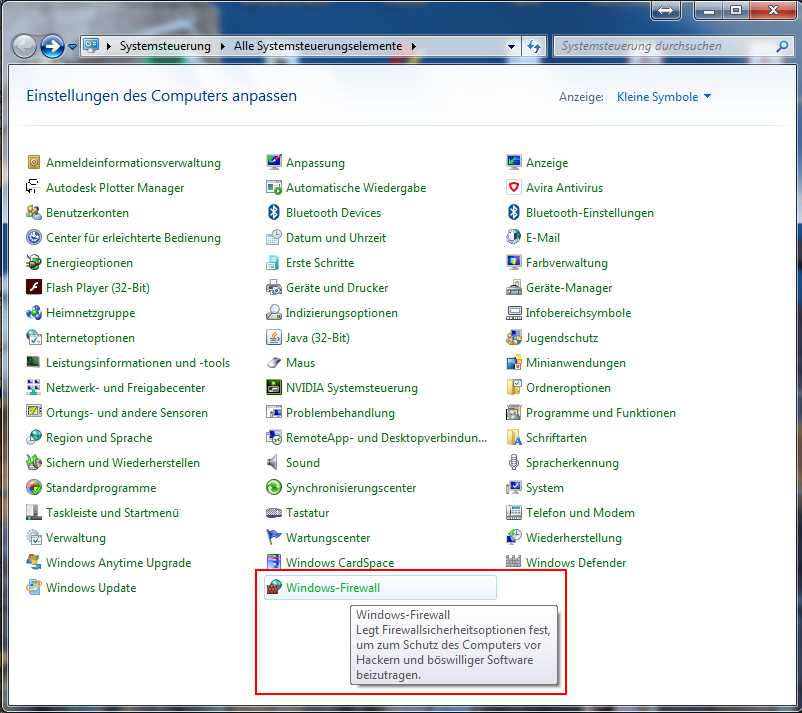The image size is (802, 713).
Task: Open the Heimnetzgruppe icon
Action: pyautogui.click(x=34, y=312)
